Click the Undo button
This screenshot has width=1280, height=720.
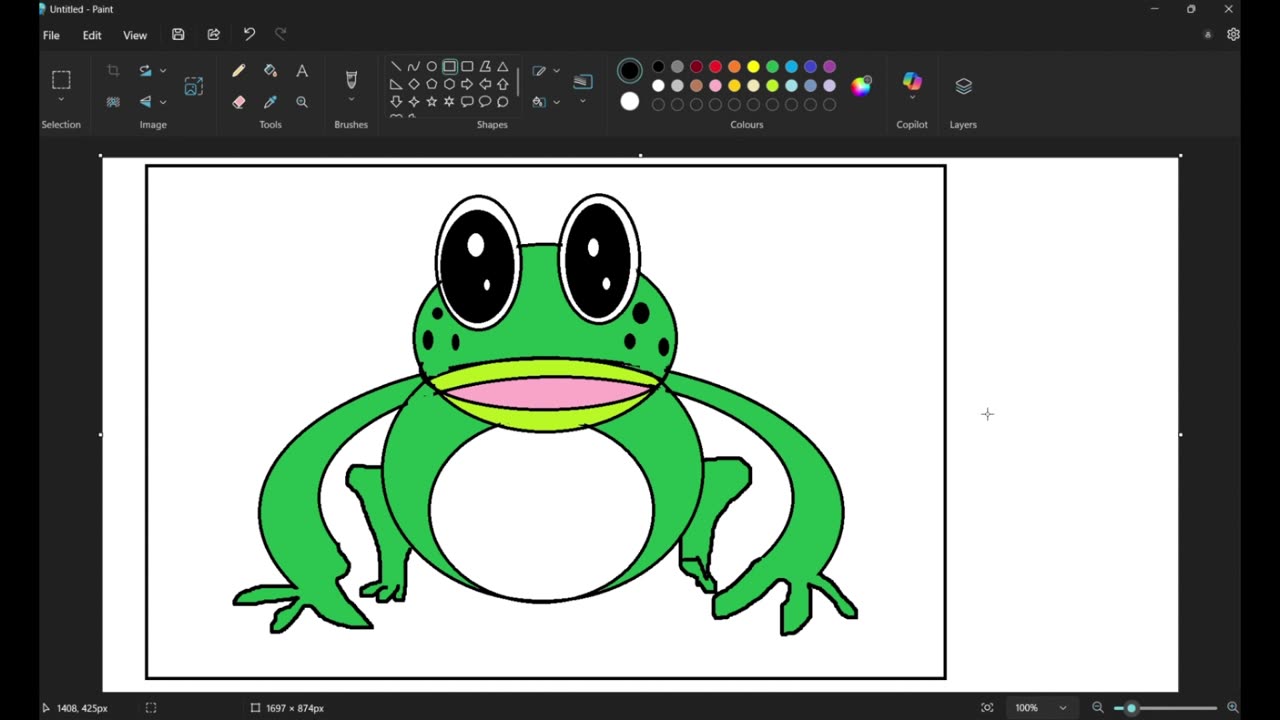tap(249, 34)
